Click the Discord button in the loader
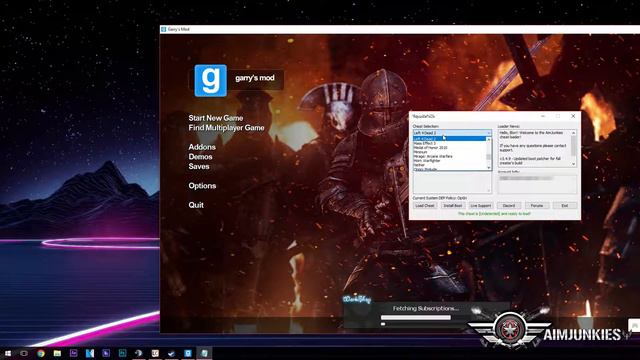The image size is (640, 360). (x=509, y=206)
